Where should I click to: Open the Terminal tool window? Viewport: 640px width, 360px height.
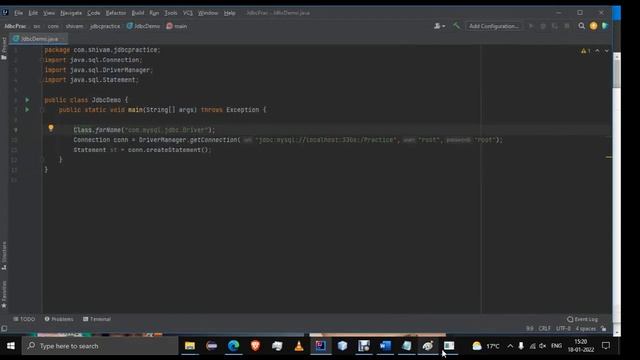97,319
